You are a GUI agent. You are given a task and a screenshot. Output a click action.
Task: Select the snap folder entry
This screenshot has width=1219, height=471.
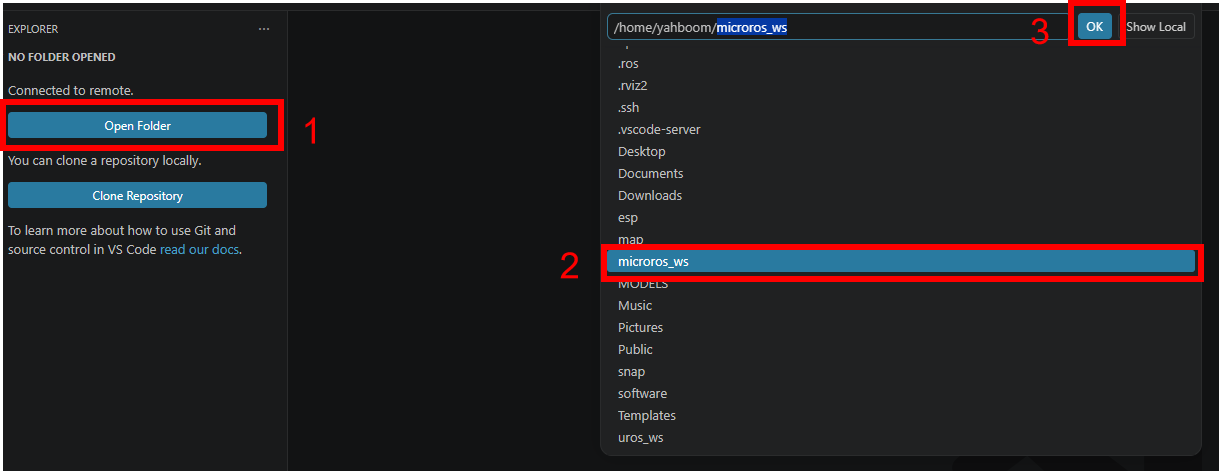(901, 371)
